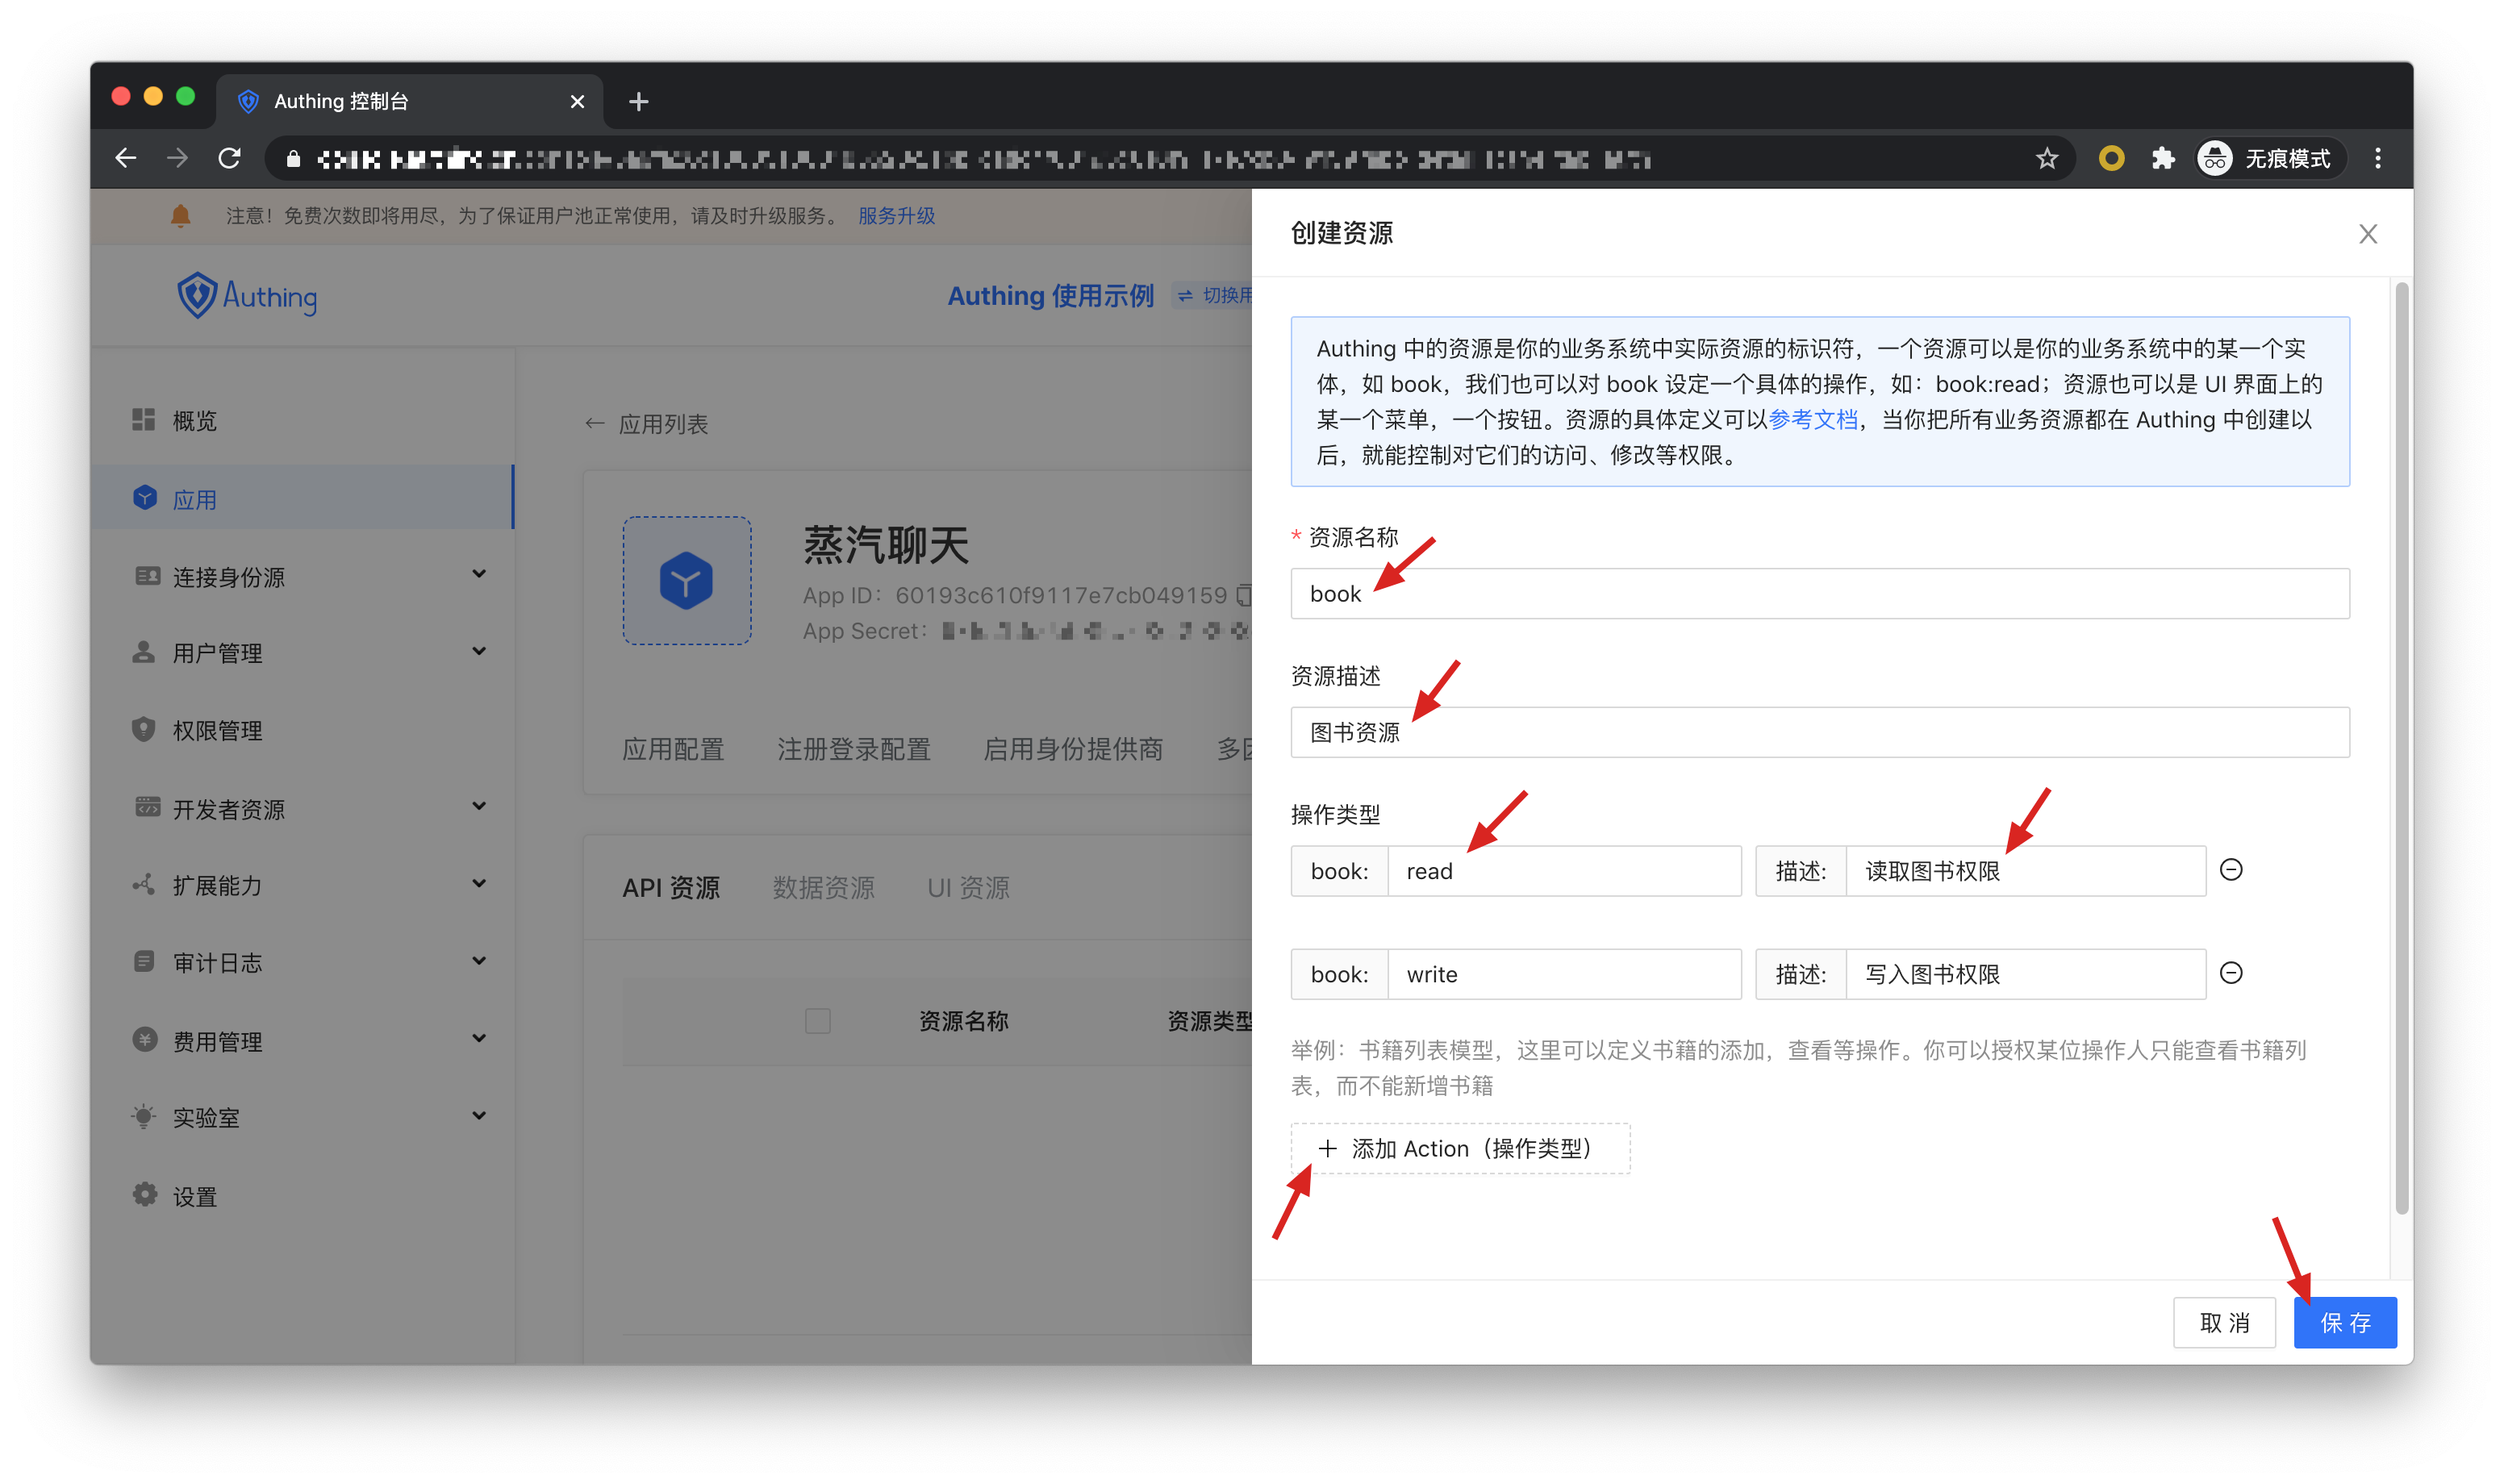Reload the Authing console page

click(230, 159)
